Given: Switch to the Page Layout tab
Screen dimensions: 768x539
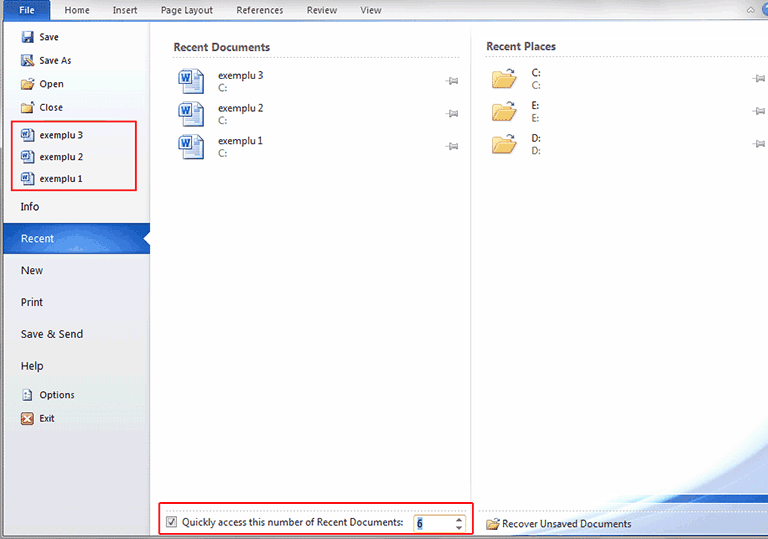Looking at the screenshot, I should (187, 10).
